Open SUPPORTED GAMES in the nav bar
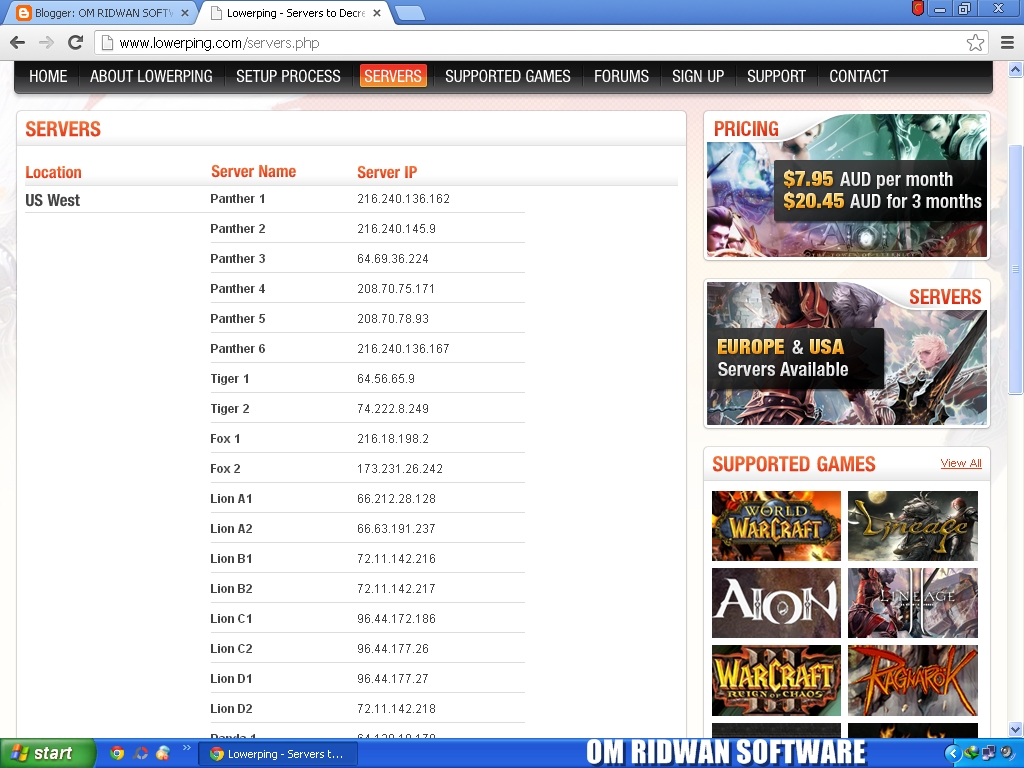The image size is (1024, 768). 507,76
